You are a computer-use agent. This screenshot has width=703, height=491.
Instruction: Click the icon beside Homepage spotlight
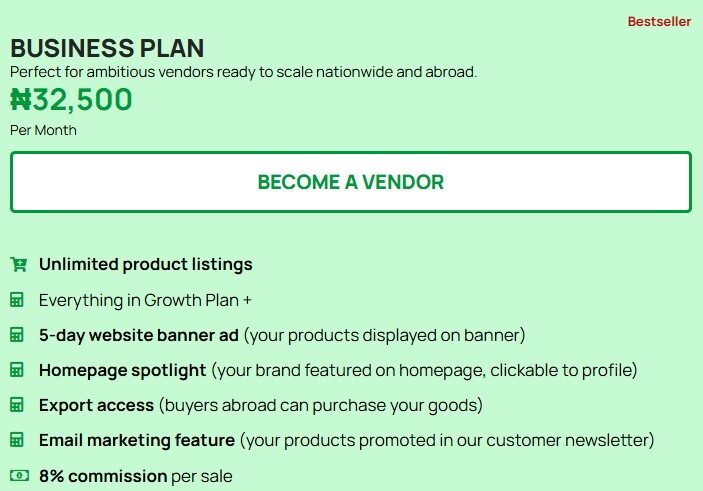pos(17,370)
